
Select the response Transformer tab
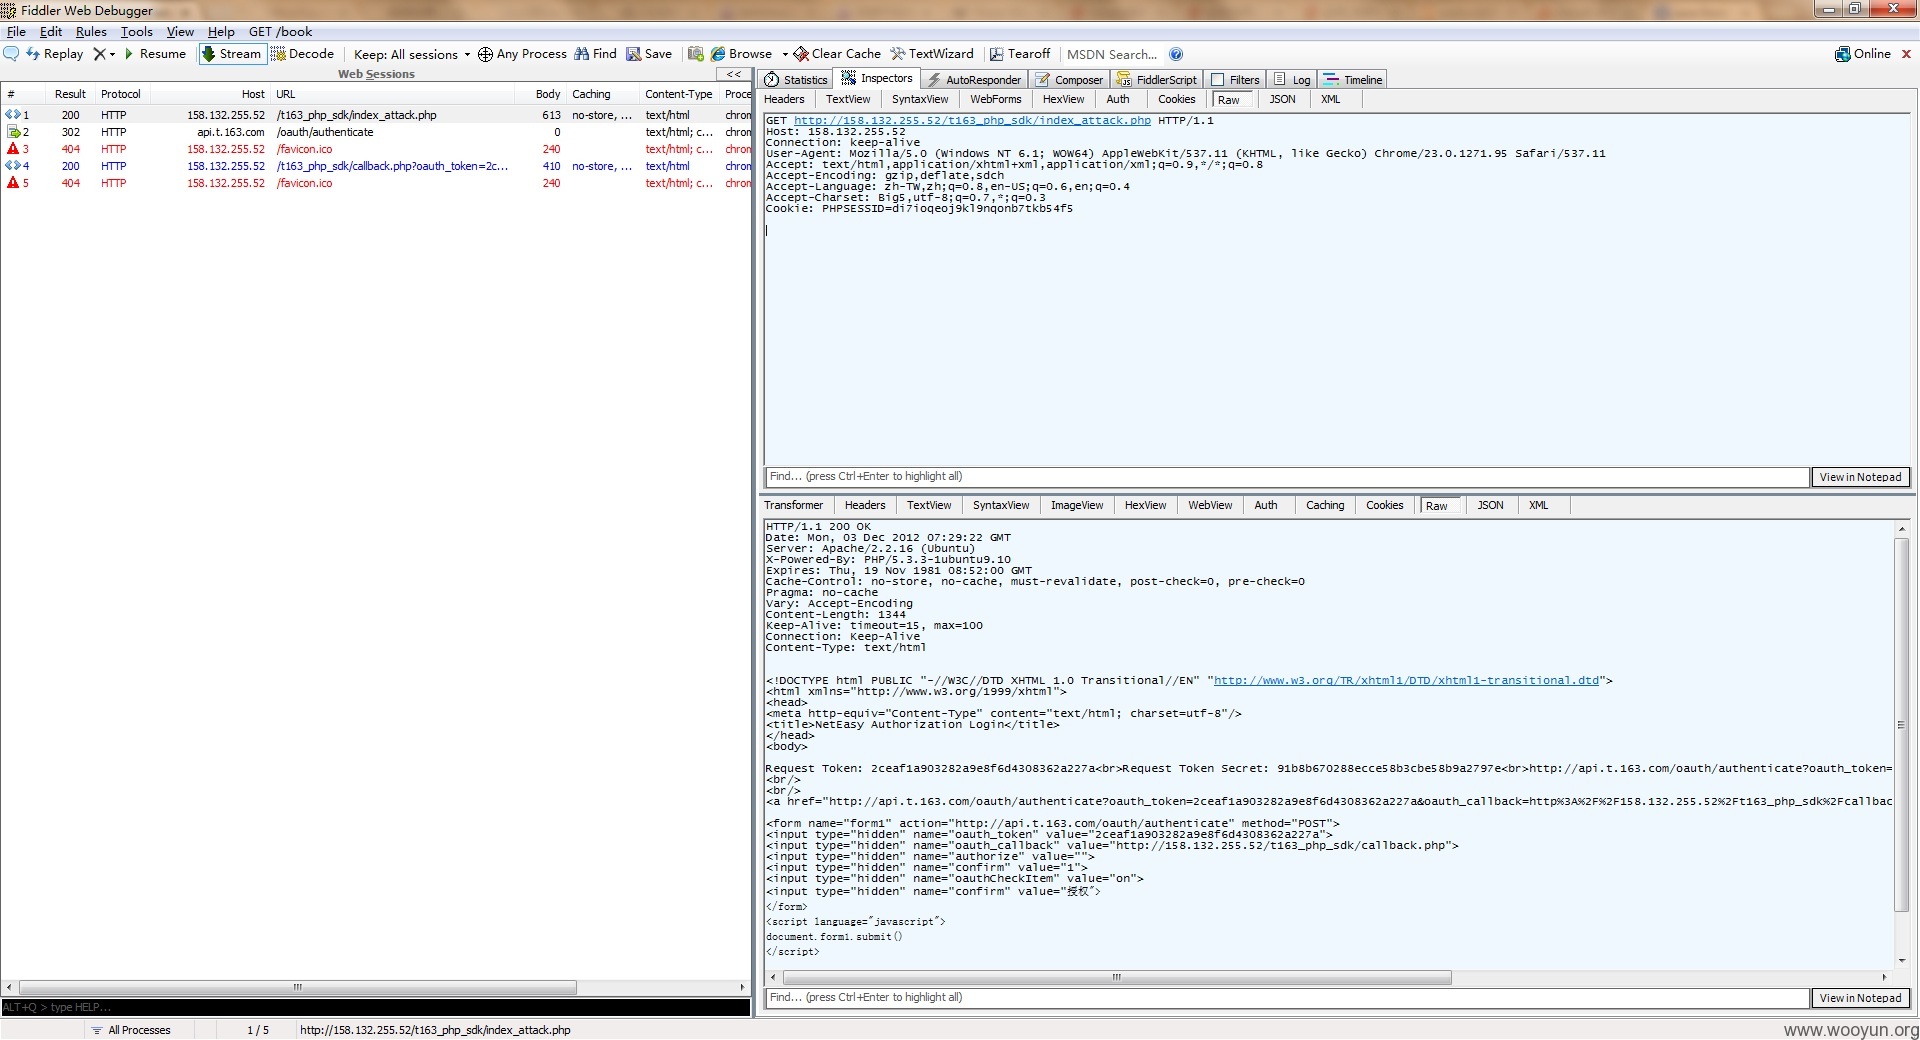[x=793, y=505]
